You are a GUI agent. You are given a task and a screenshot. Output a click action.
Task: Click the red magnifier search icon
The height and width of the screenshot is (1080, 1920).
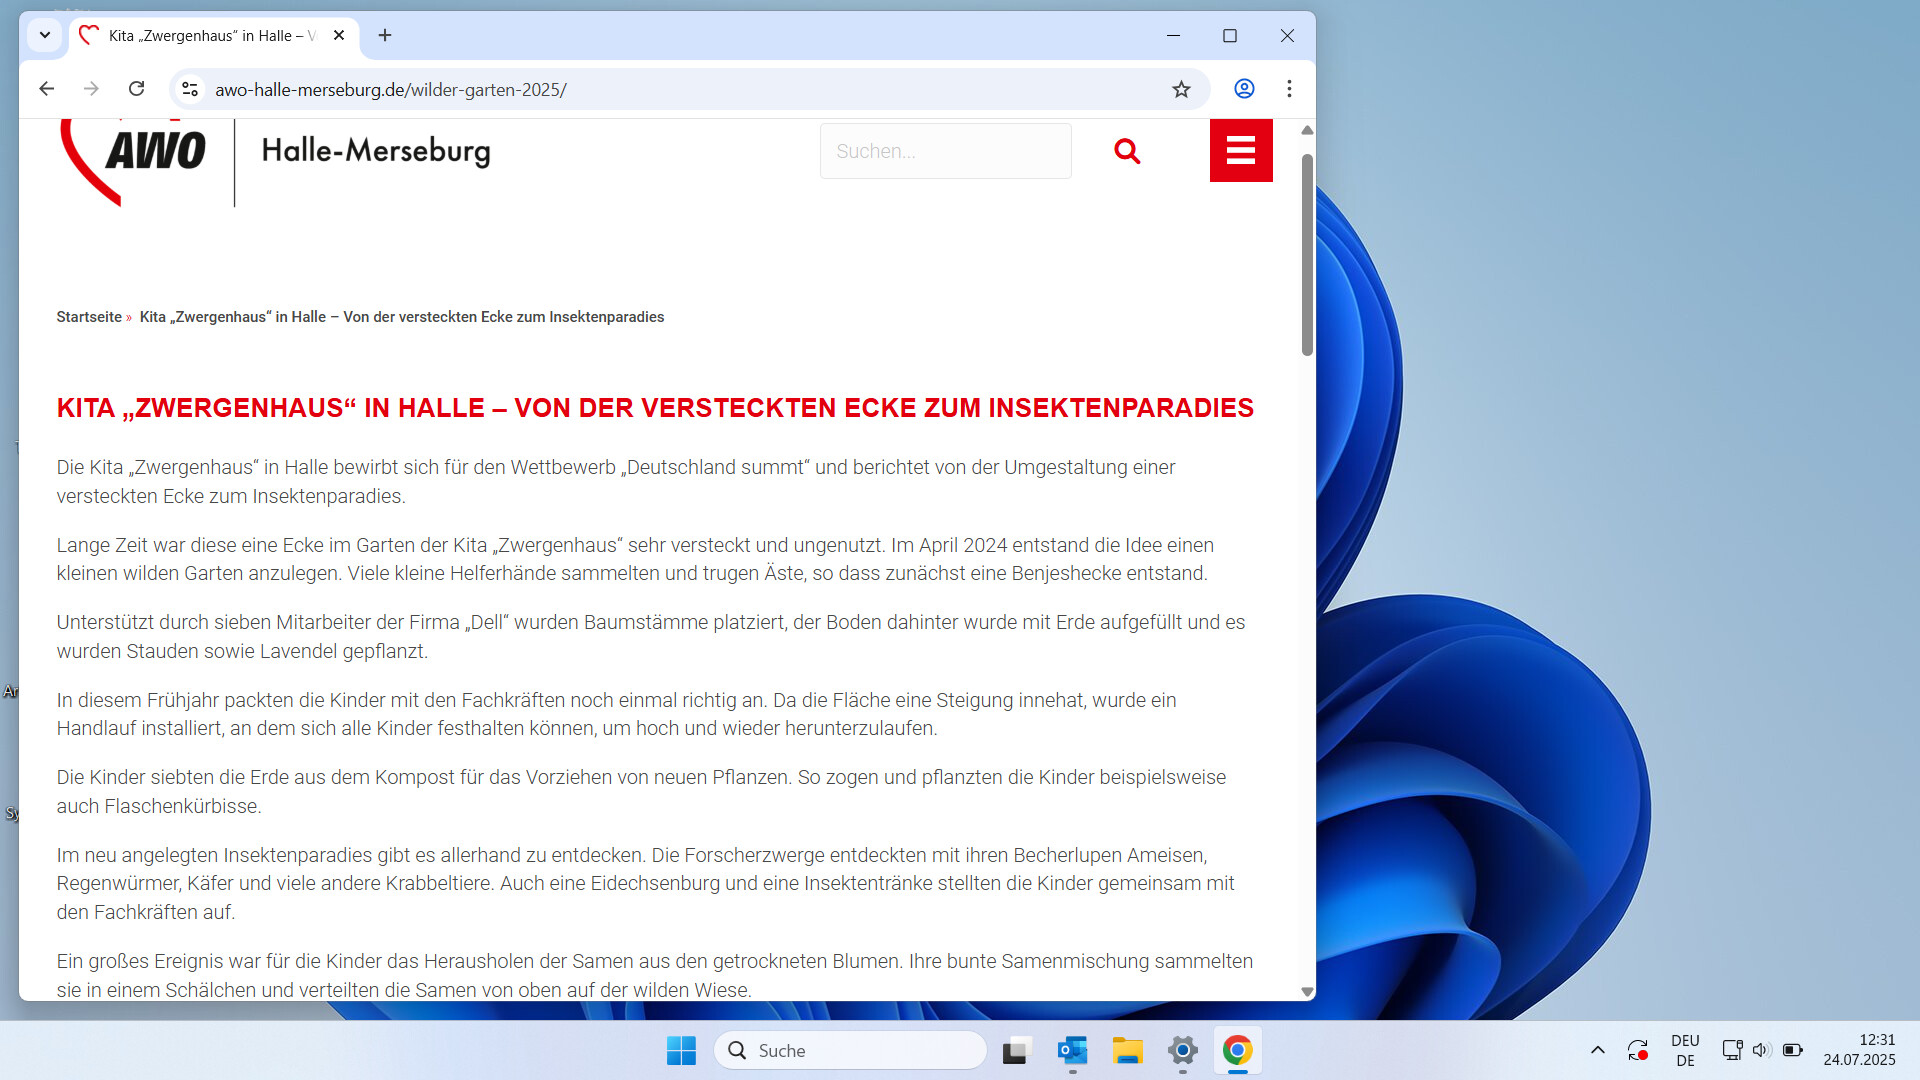click(1127, 151)
